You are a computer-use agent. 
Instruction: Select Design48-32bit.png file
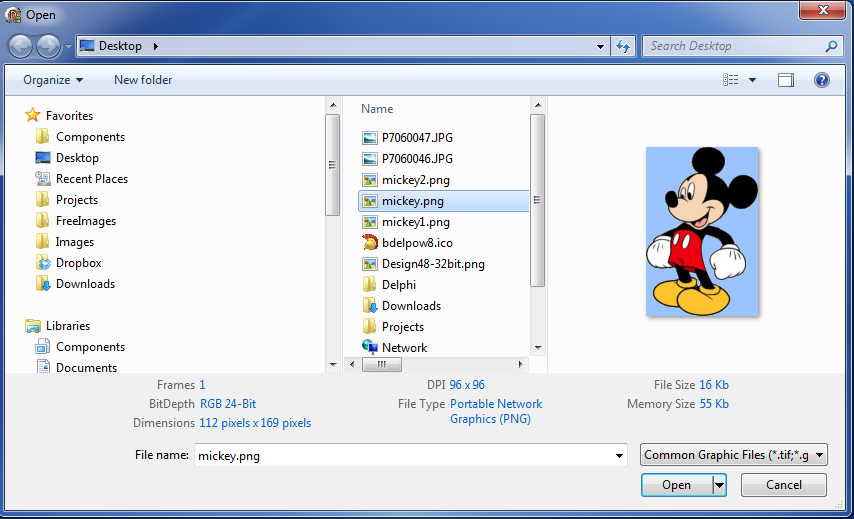click(423, 264)
